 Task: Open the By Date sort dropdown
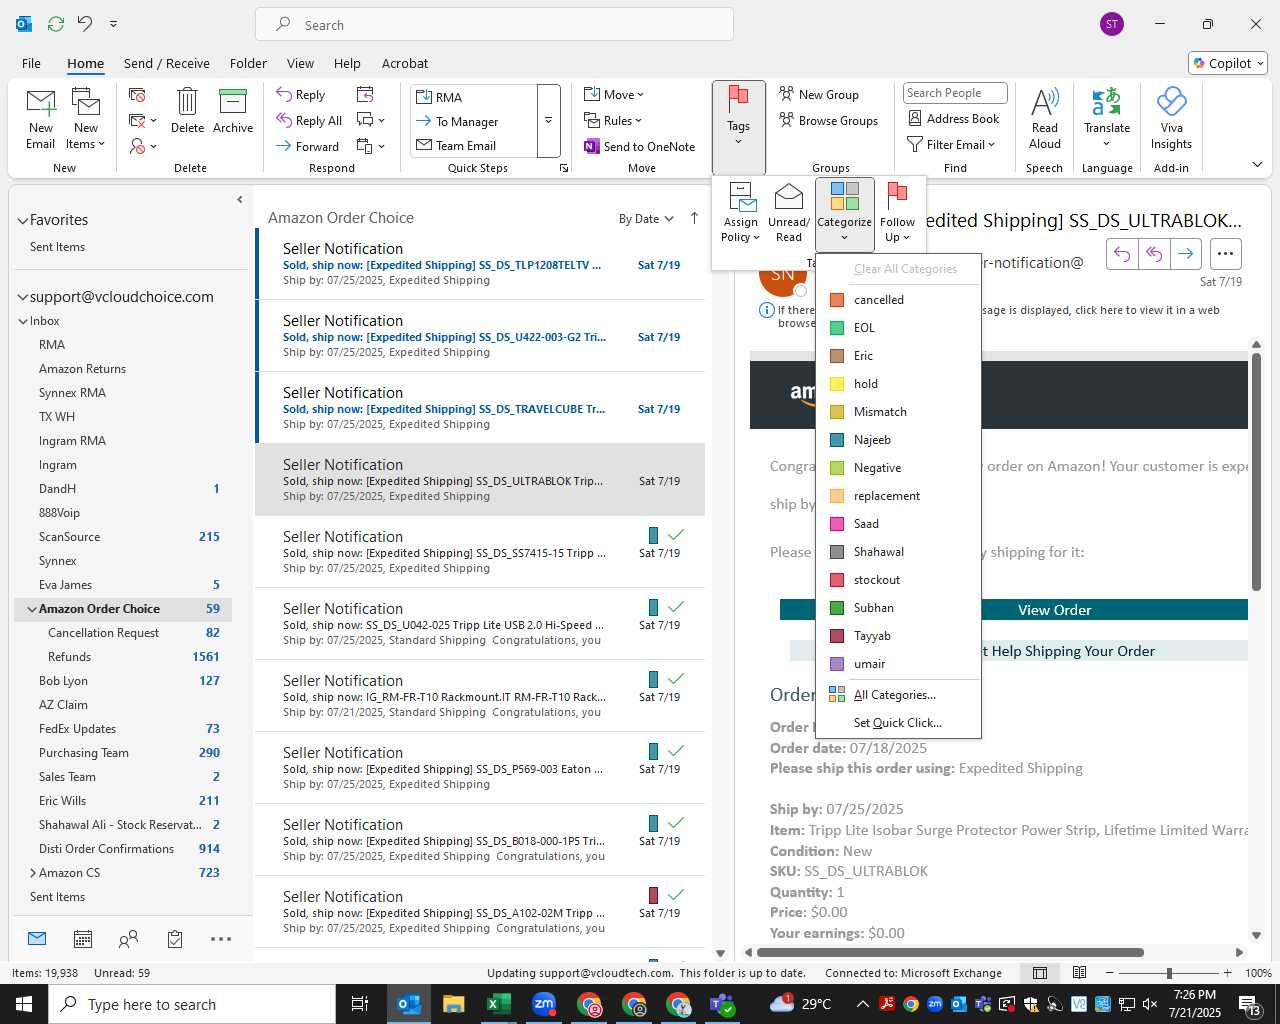click(646, 219)
